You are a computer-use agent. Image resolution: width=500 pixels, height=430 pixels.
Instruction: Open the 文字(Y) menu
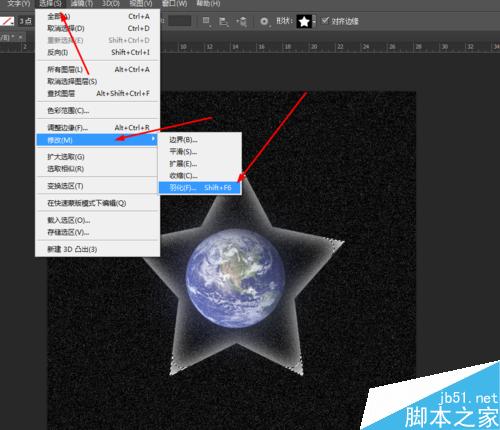19,4
